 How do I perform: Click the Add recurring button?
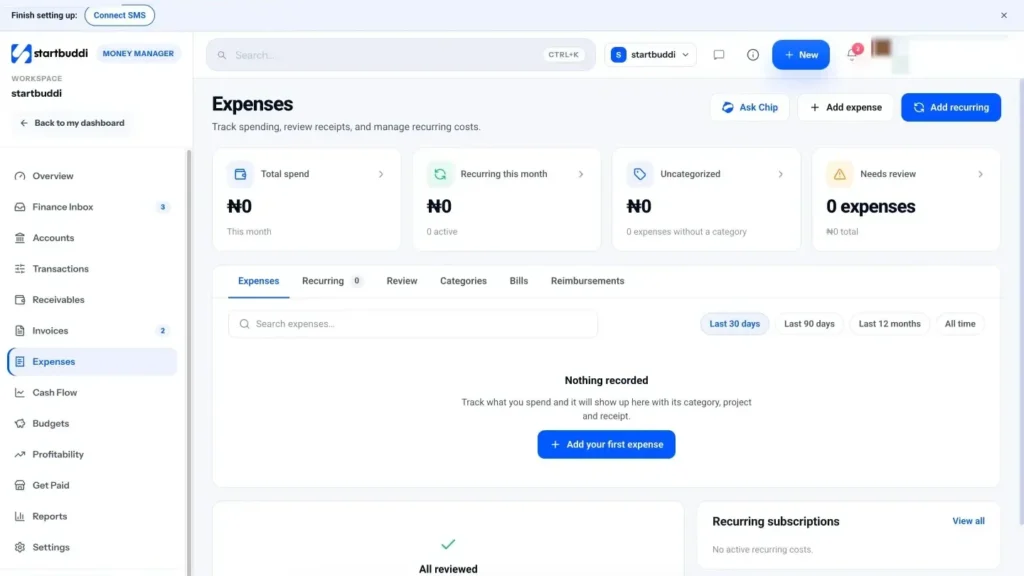click(951, 107)
